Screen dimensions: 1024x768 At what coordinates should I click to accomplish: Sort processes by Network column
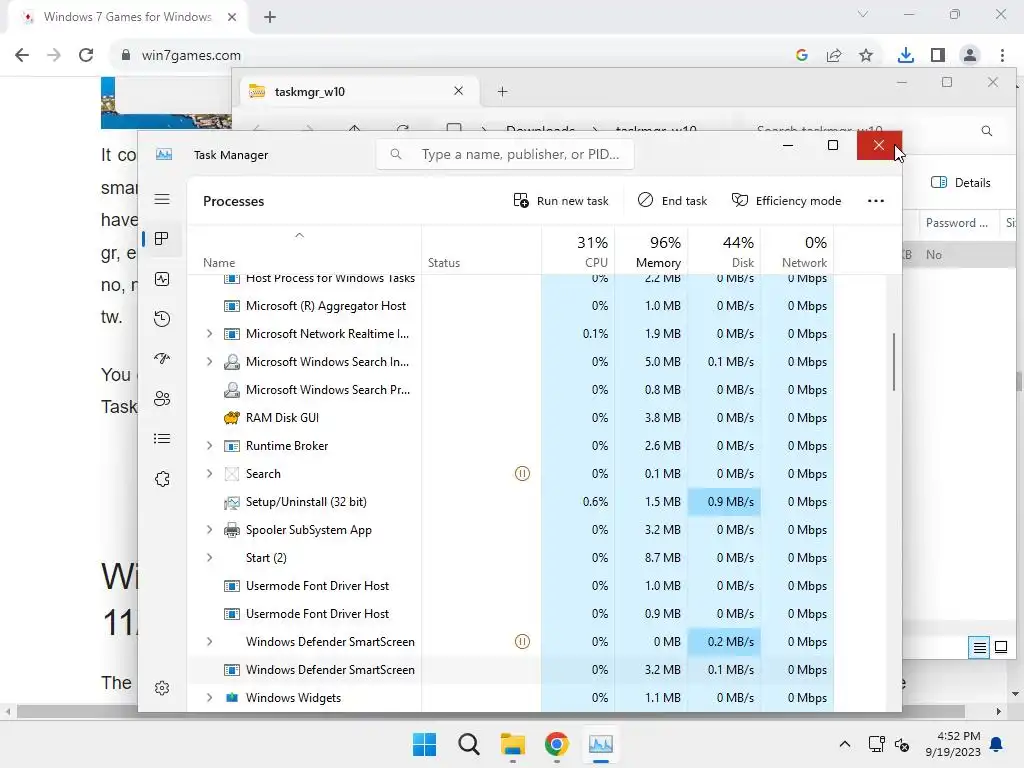click(797, 251)
